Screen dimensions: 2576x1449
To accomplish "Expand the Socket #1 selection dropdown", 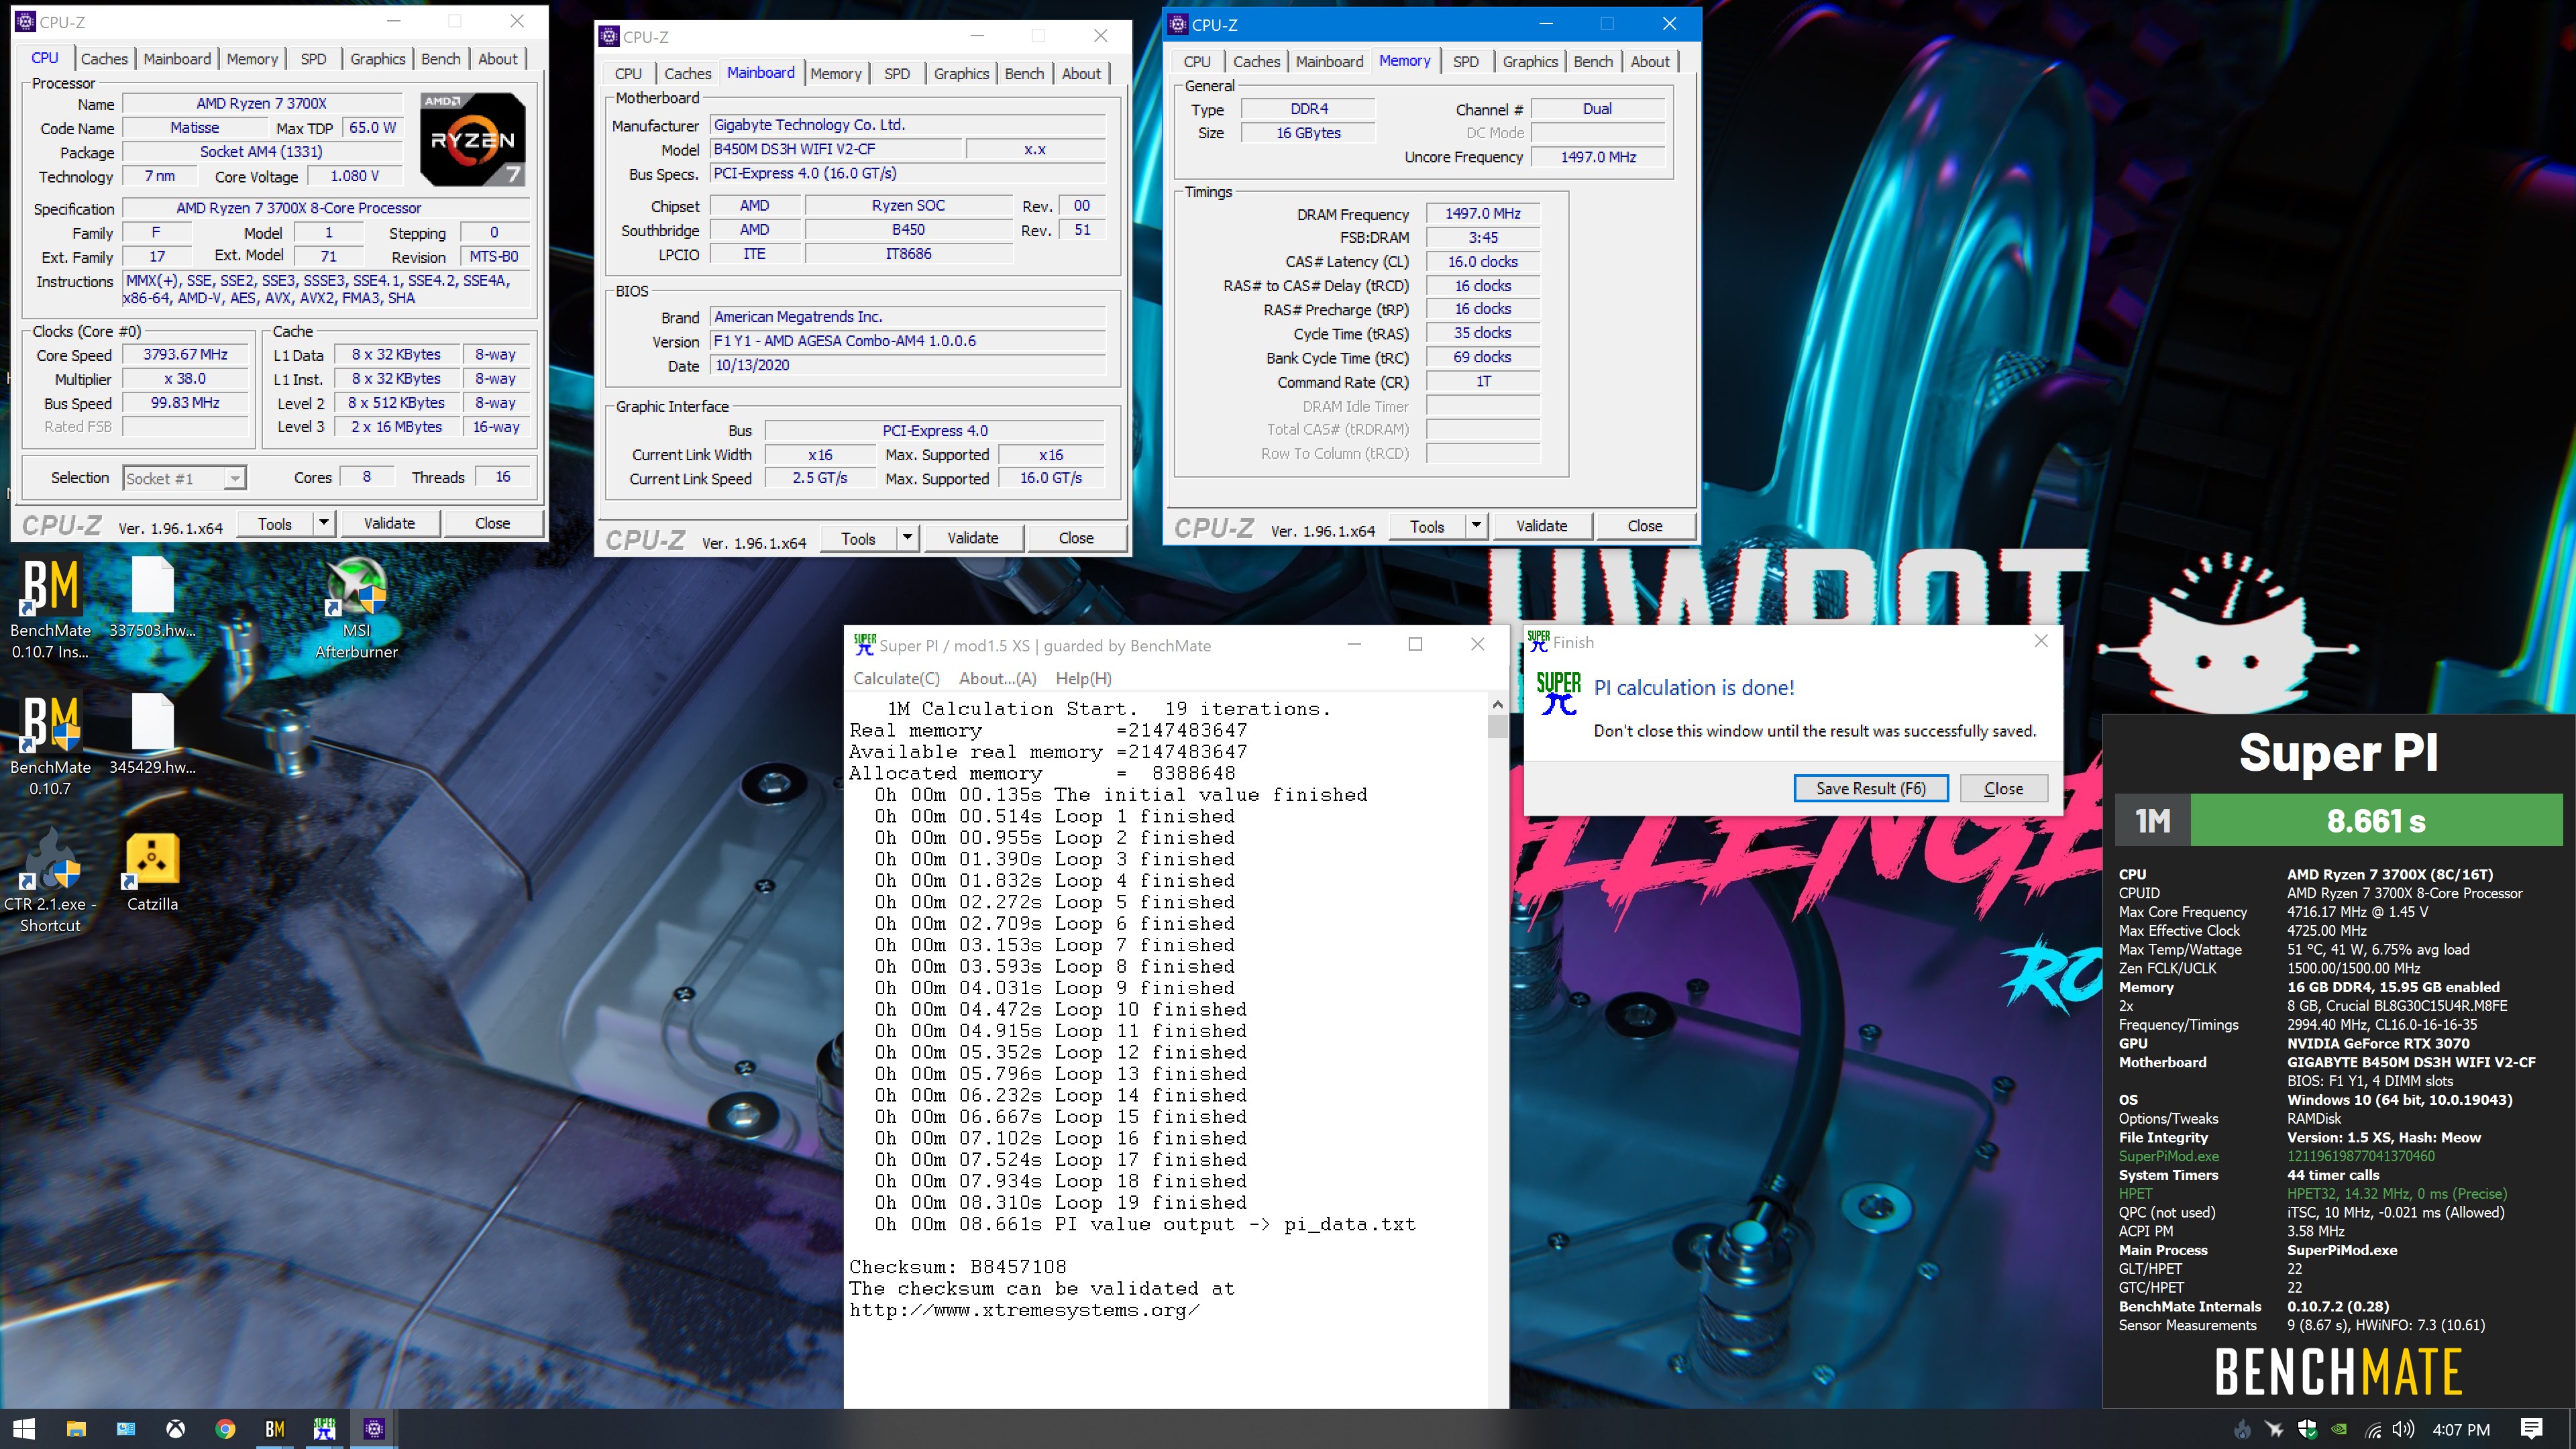I will point(235,478).
